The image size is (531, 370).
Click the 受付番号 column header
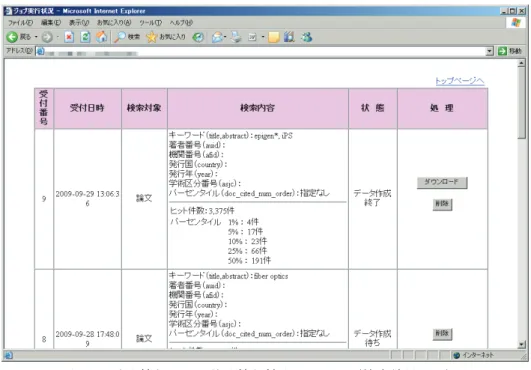coord(44,108)
